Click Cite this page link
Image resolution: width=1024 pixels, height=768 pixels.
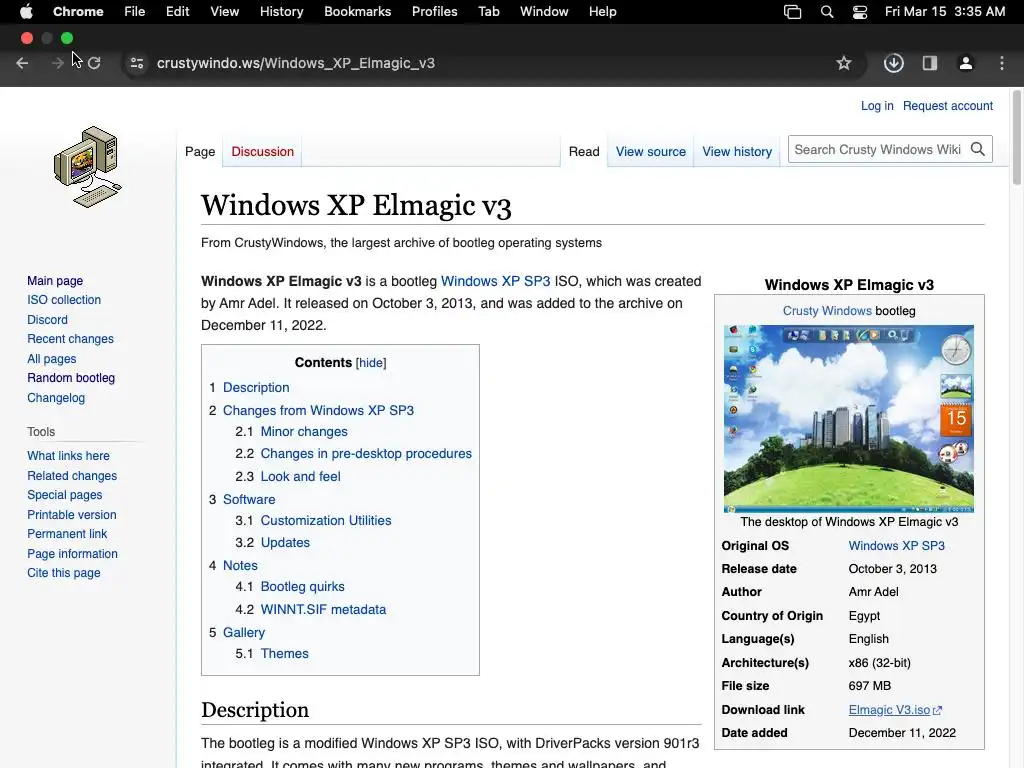point(64,573)
